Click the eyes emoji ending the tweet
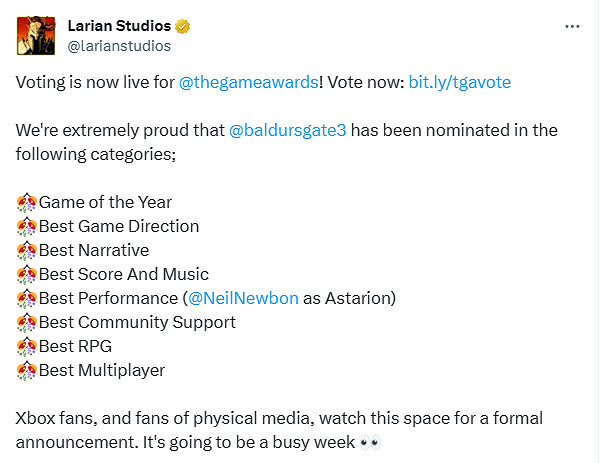 click(x=371, y=443)
